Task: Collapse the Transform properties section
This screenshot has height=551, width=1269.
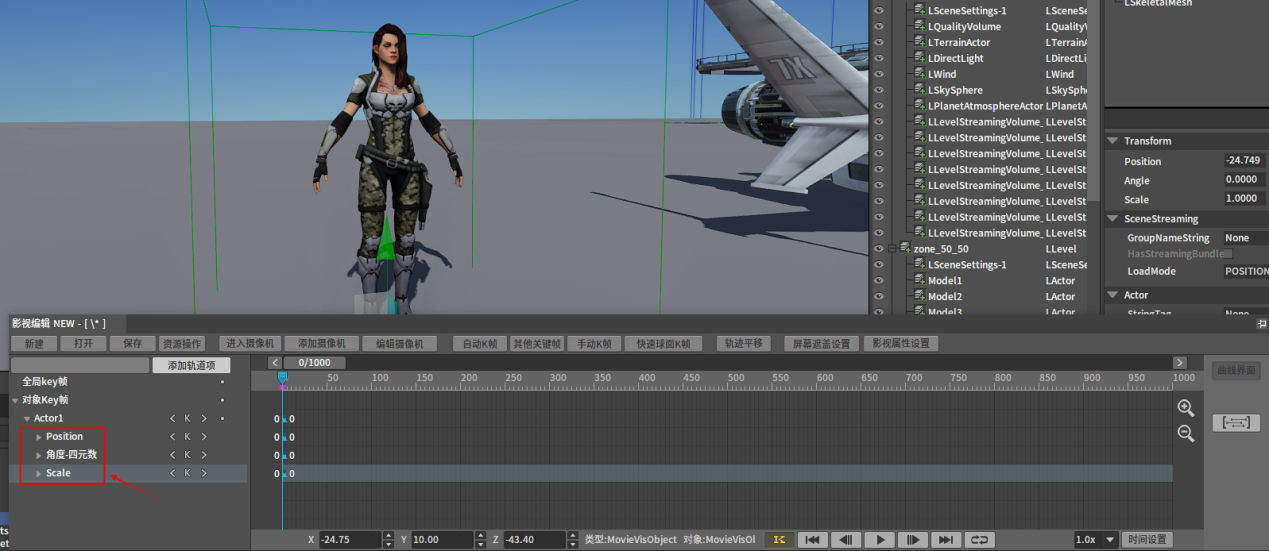Action: coord(1112,141)
